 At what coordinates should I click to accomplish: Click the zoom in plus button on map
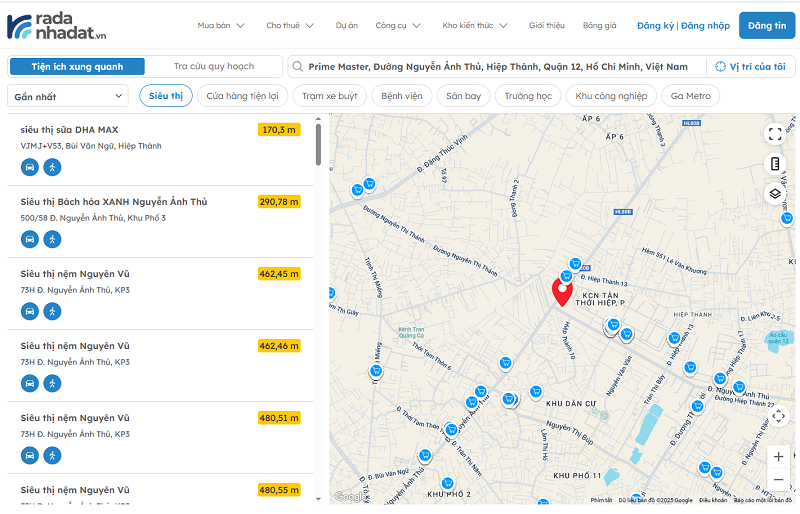(778, 456)
